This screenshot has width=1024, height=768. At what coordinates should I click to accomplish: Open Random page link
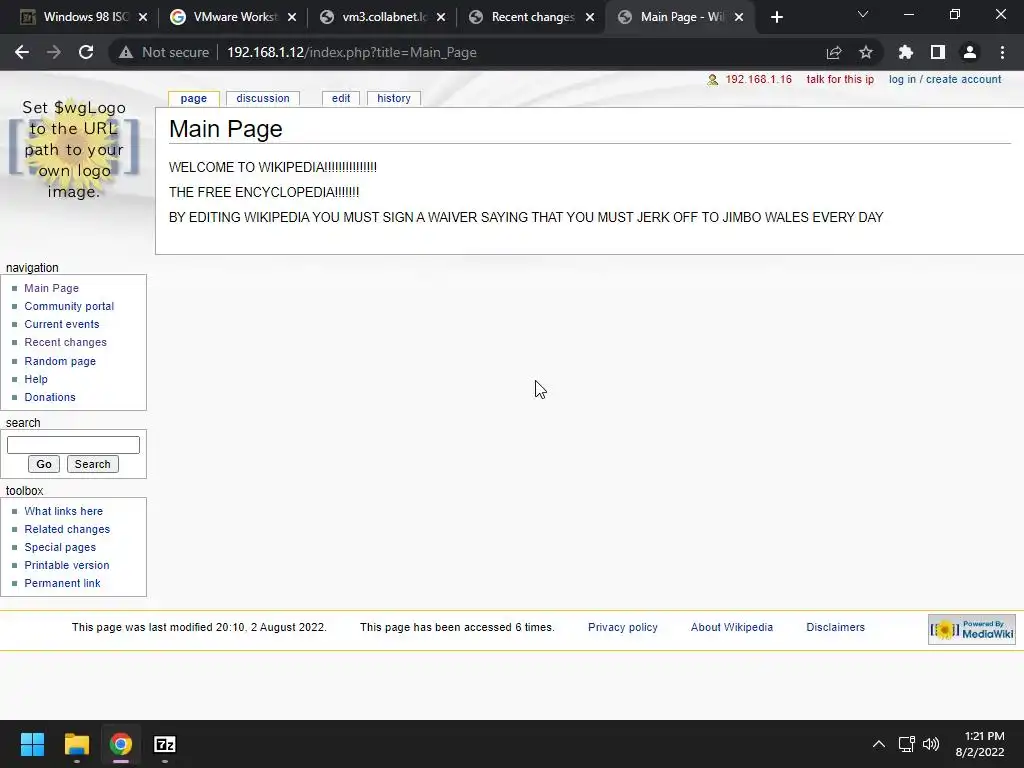(x=60, y=361)
